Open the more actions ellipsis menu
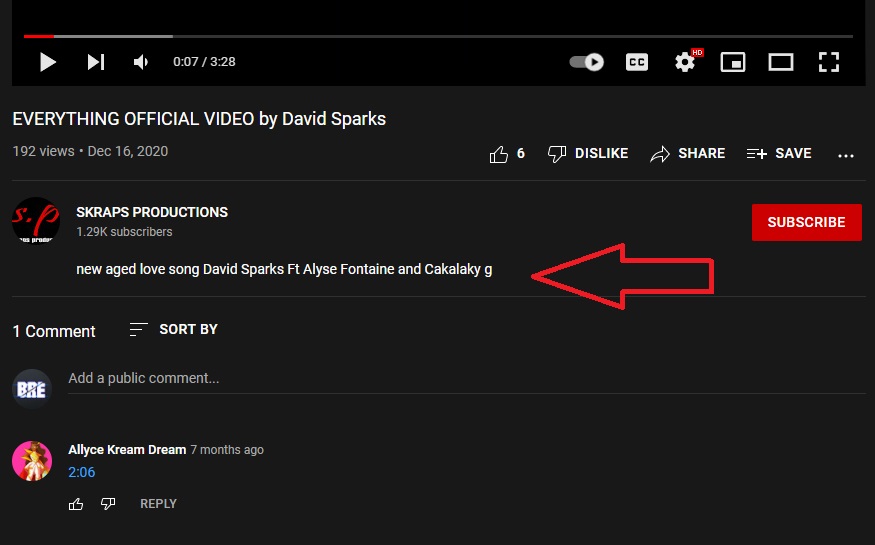Screen dimensions: 875x545 click(846, 155)
